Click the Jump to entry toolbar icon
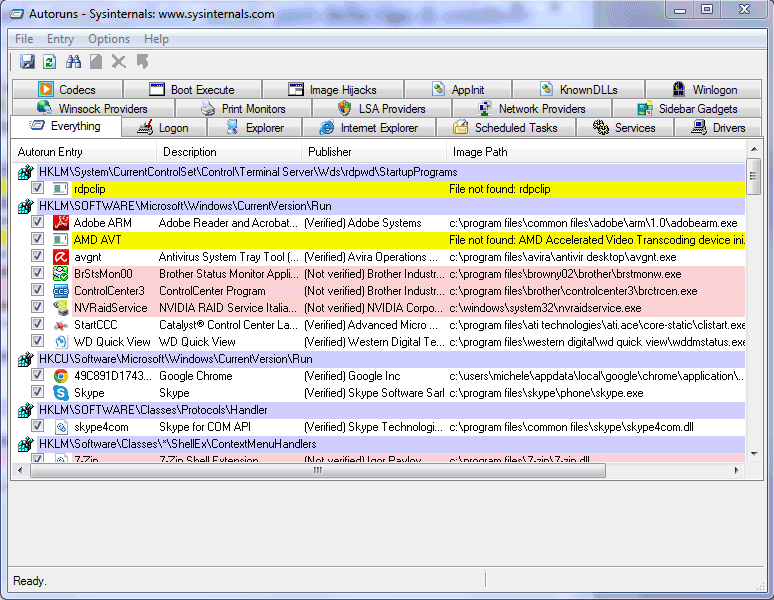 [142, 62]
